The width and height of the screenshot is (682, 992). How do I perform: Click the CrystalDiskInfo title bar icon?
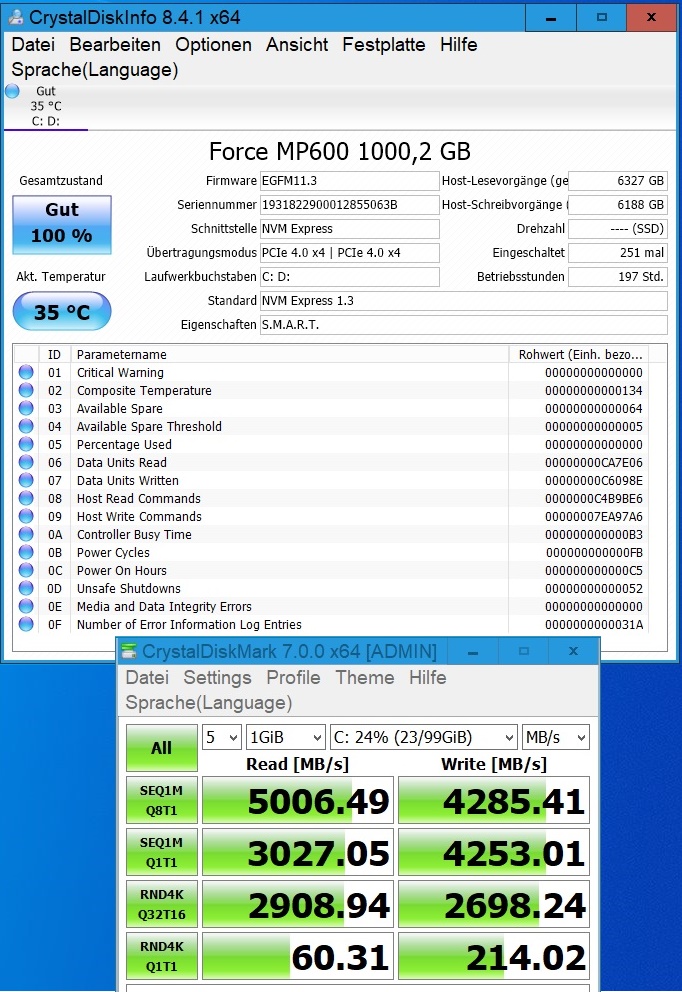click(x=16, y=17)
